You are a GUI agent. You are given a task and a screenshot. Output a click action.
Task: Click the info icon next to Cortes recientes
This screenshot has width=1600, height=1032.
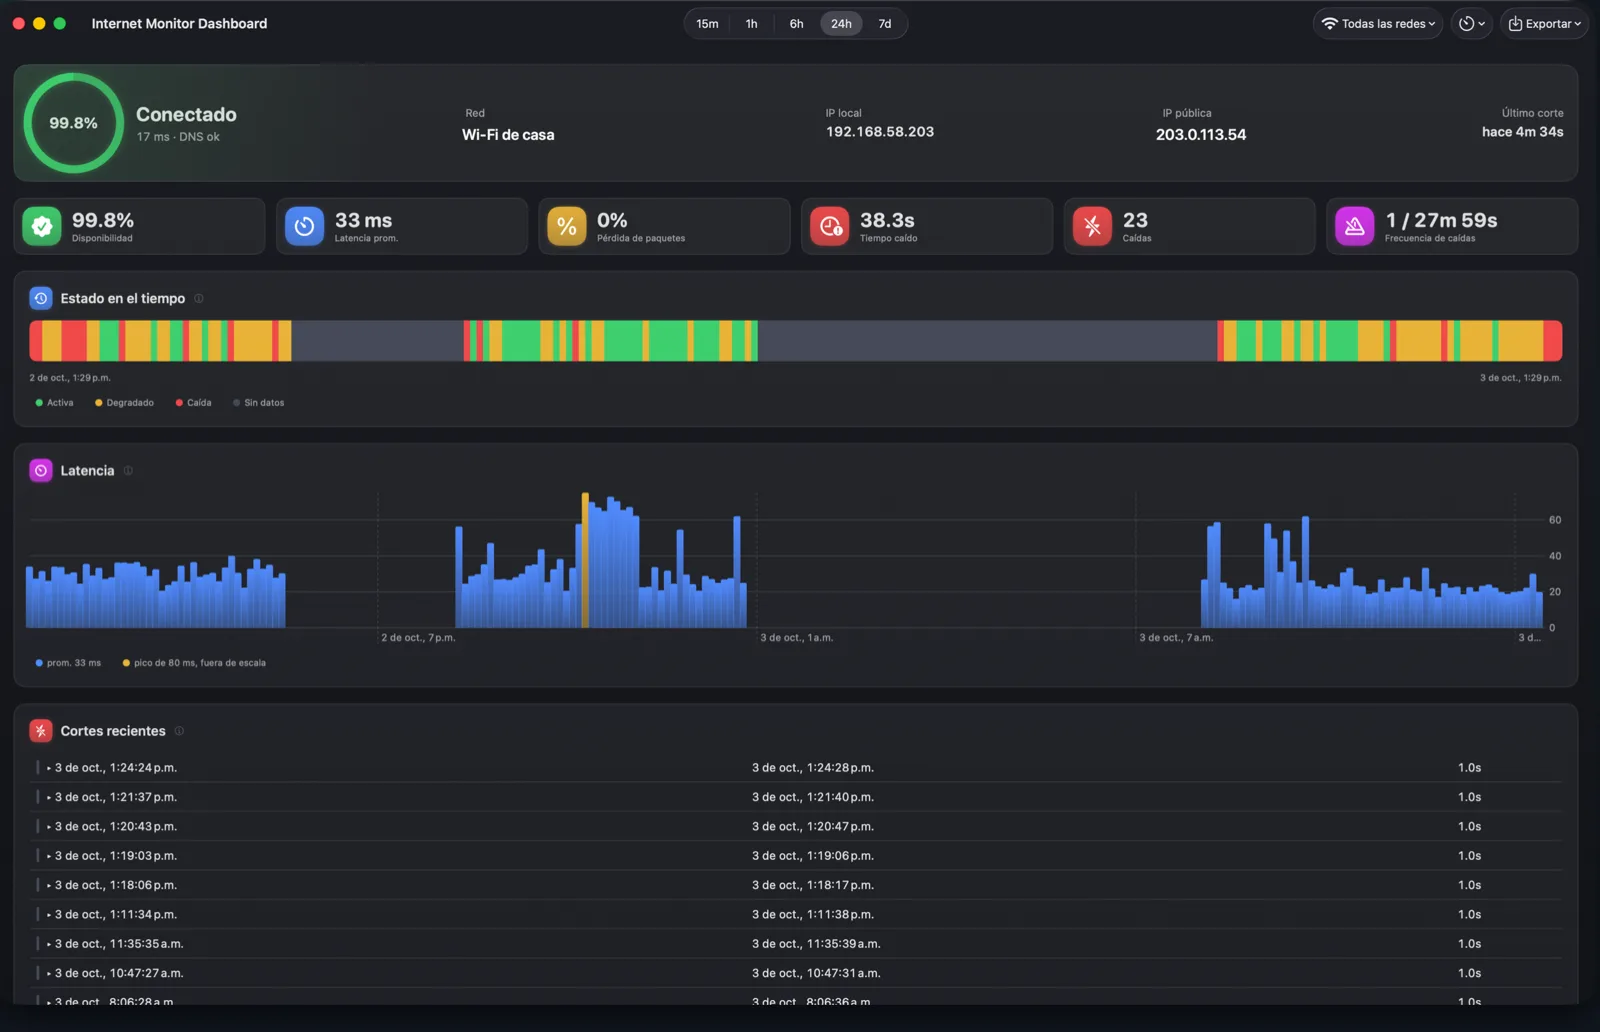pyautogui.click(x=179, y=731)
